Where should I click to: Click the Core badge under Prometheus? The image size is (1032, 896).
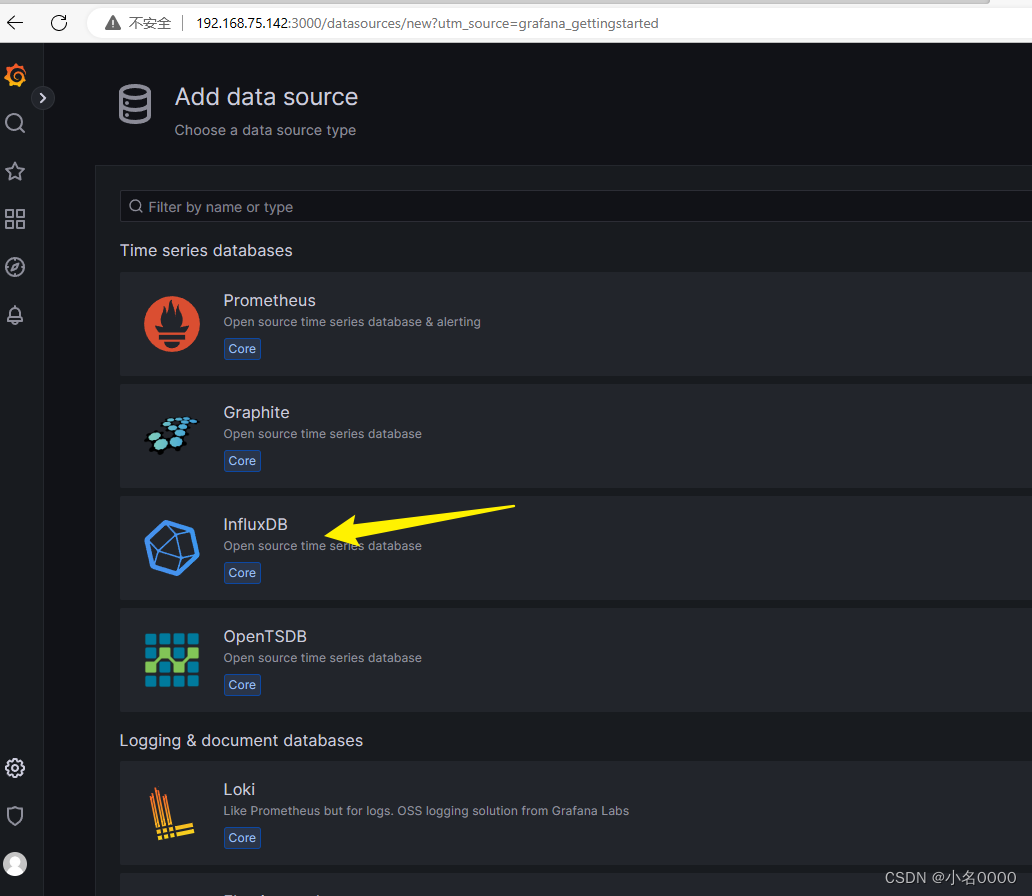pyautogui.click(x=242, y=349)
